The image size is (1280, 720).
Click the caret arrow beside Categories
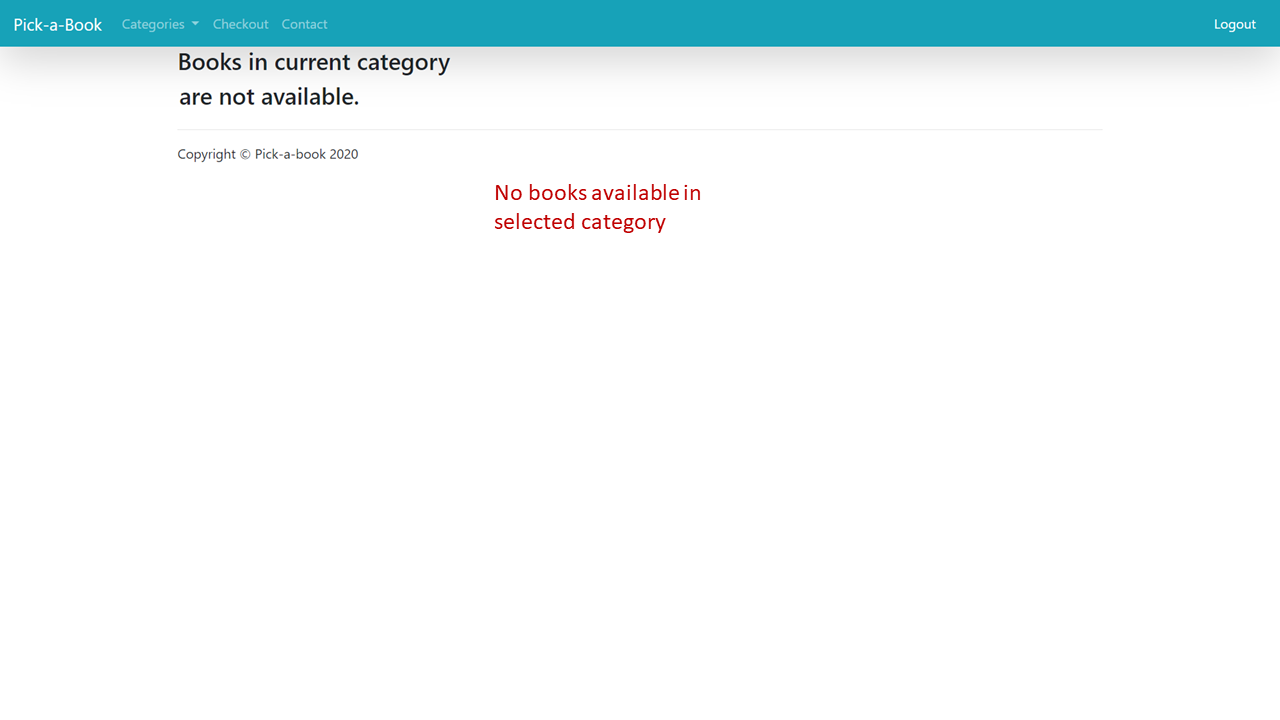coord(195,24)
